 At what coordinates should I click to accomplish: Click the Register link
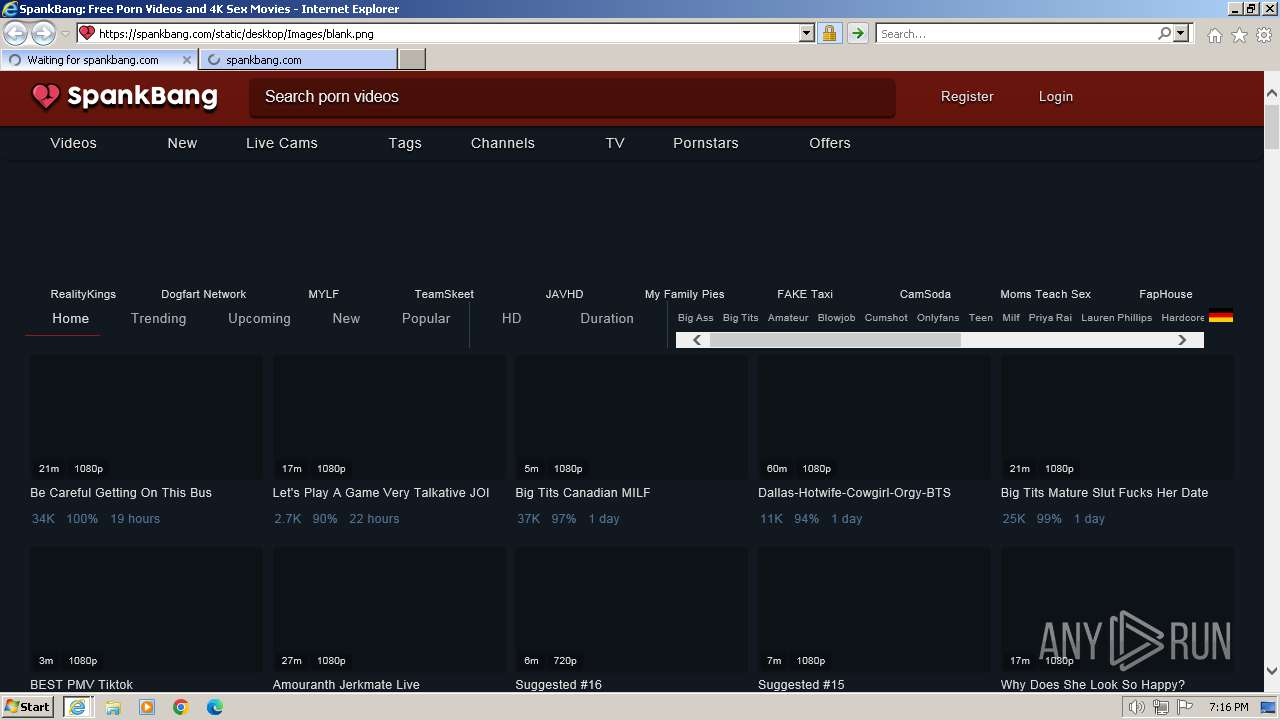pyautogui.click(x=967, y=97)
